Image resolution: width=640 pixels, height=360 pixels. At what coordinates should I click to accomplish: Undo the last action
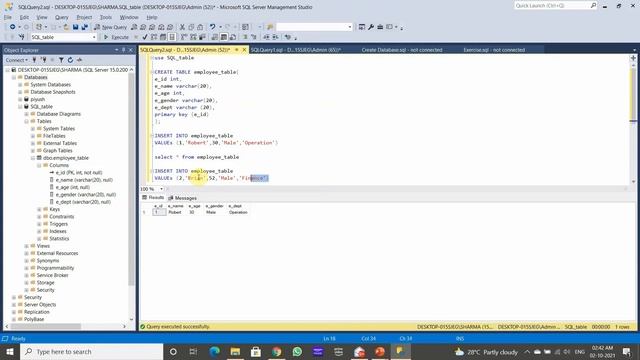212,27
